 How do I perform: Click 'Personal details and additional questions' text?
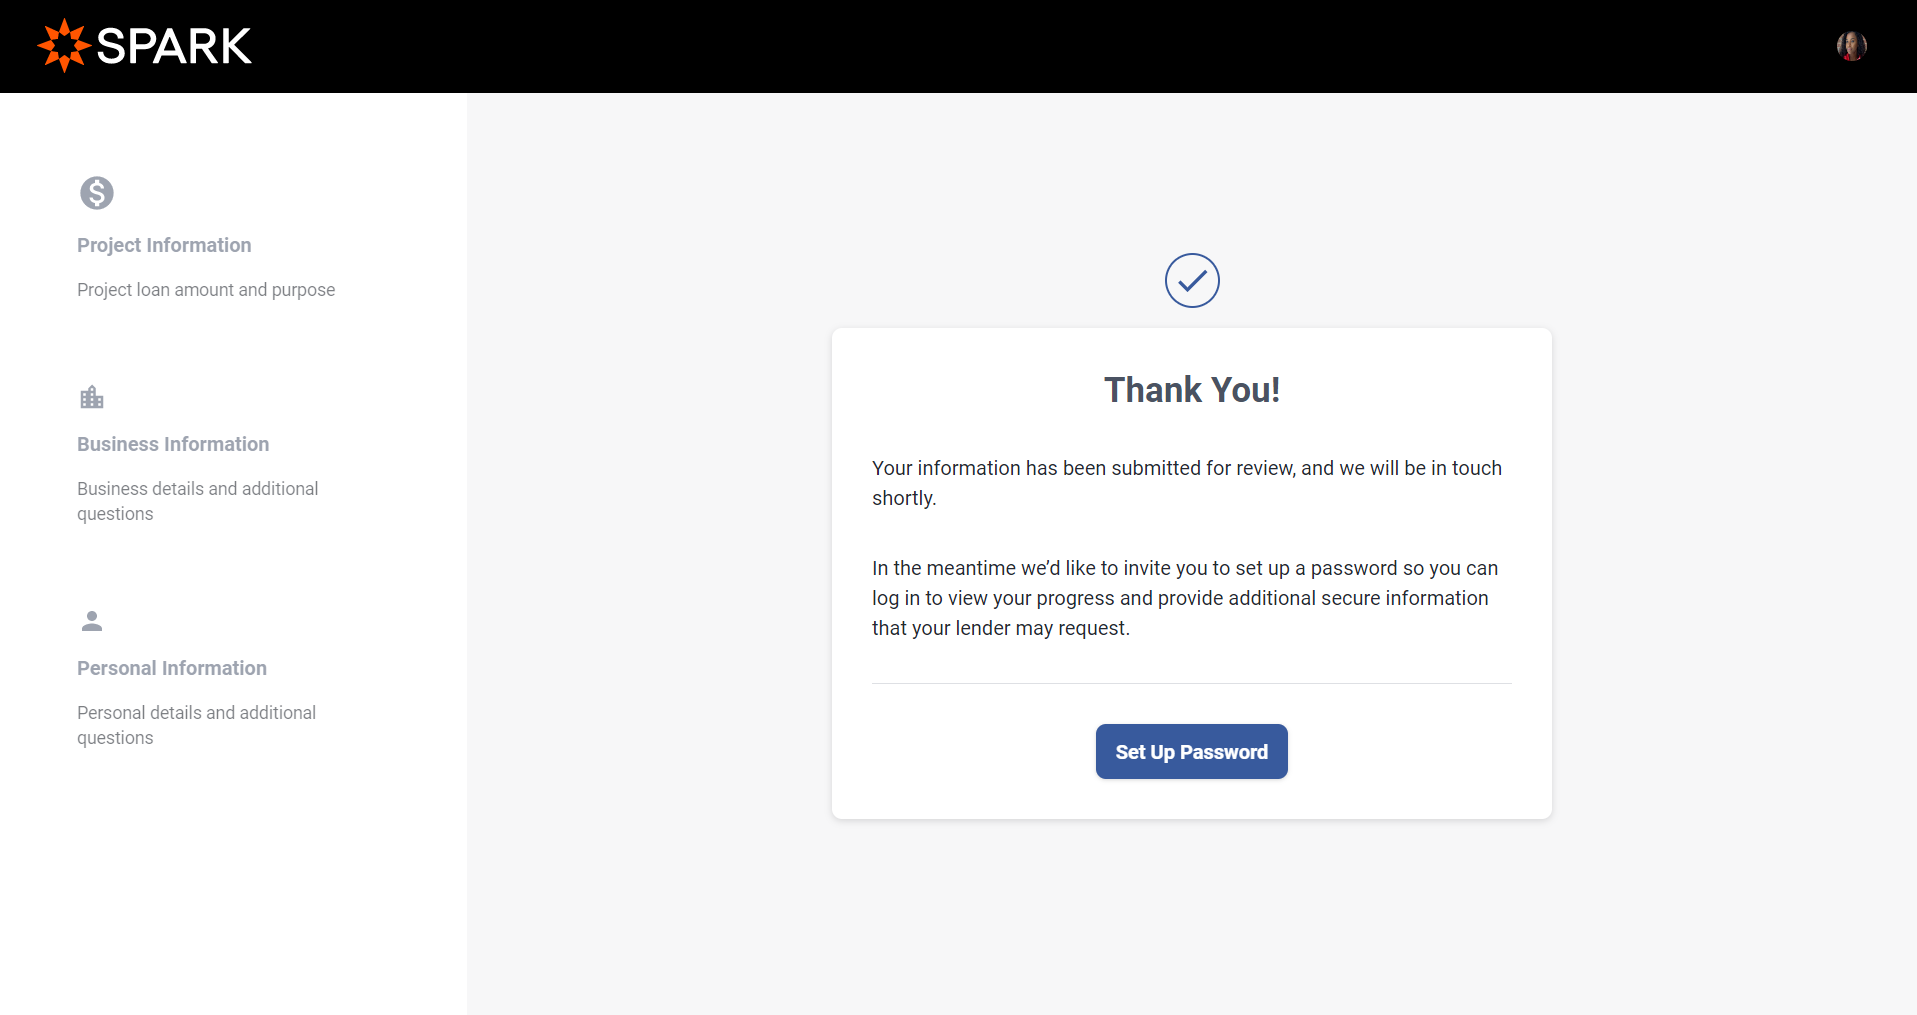tap(197, 725)
